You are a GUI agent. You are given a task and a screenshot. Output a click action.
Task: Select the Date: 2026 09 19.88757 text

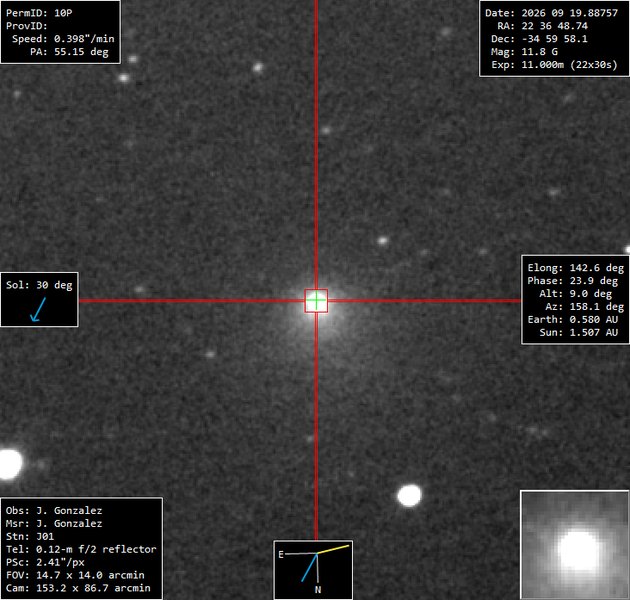(551, 13)
